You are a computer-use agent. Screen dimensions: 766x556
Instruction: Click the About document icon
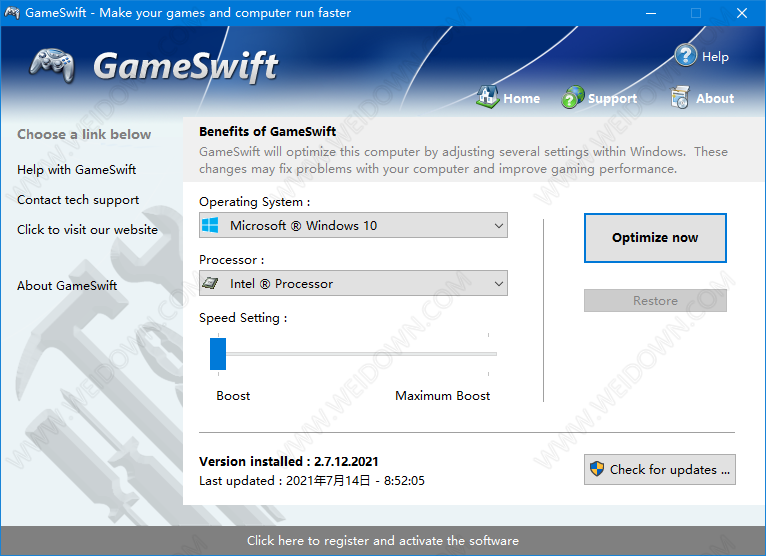click(680, 97)
